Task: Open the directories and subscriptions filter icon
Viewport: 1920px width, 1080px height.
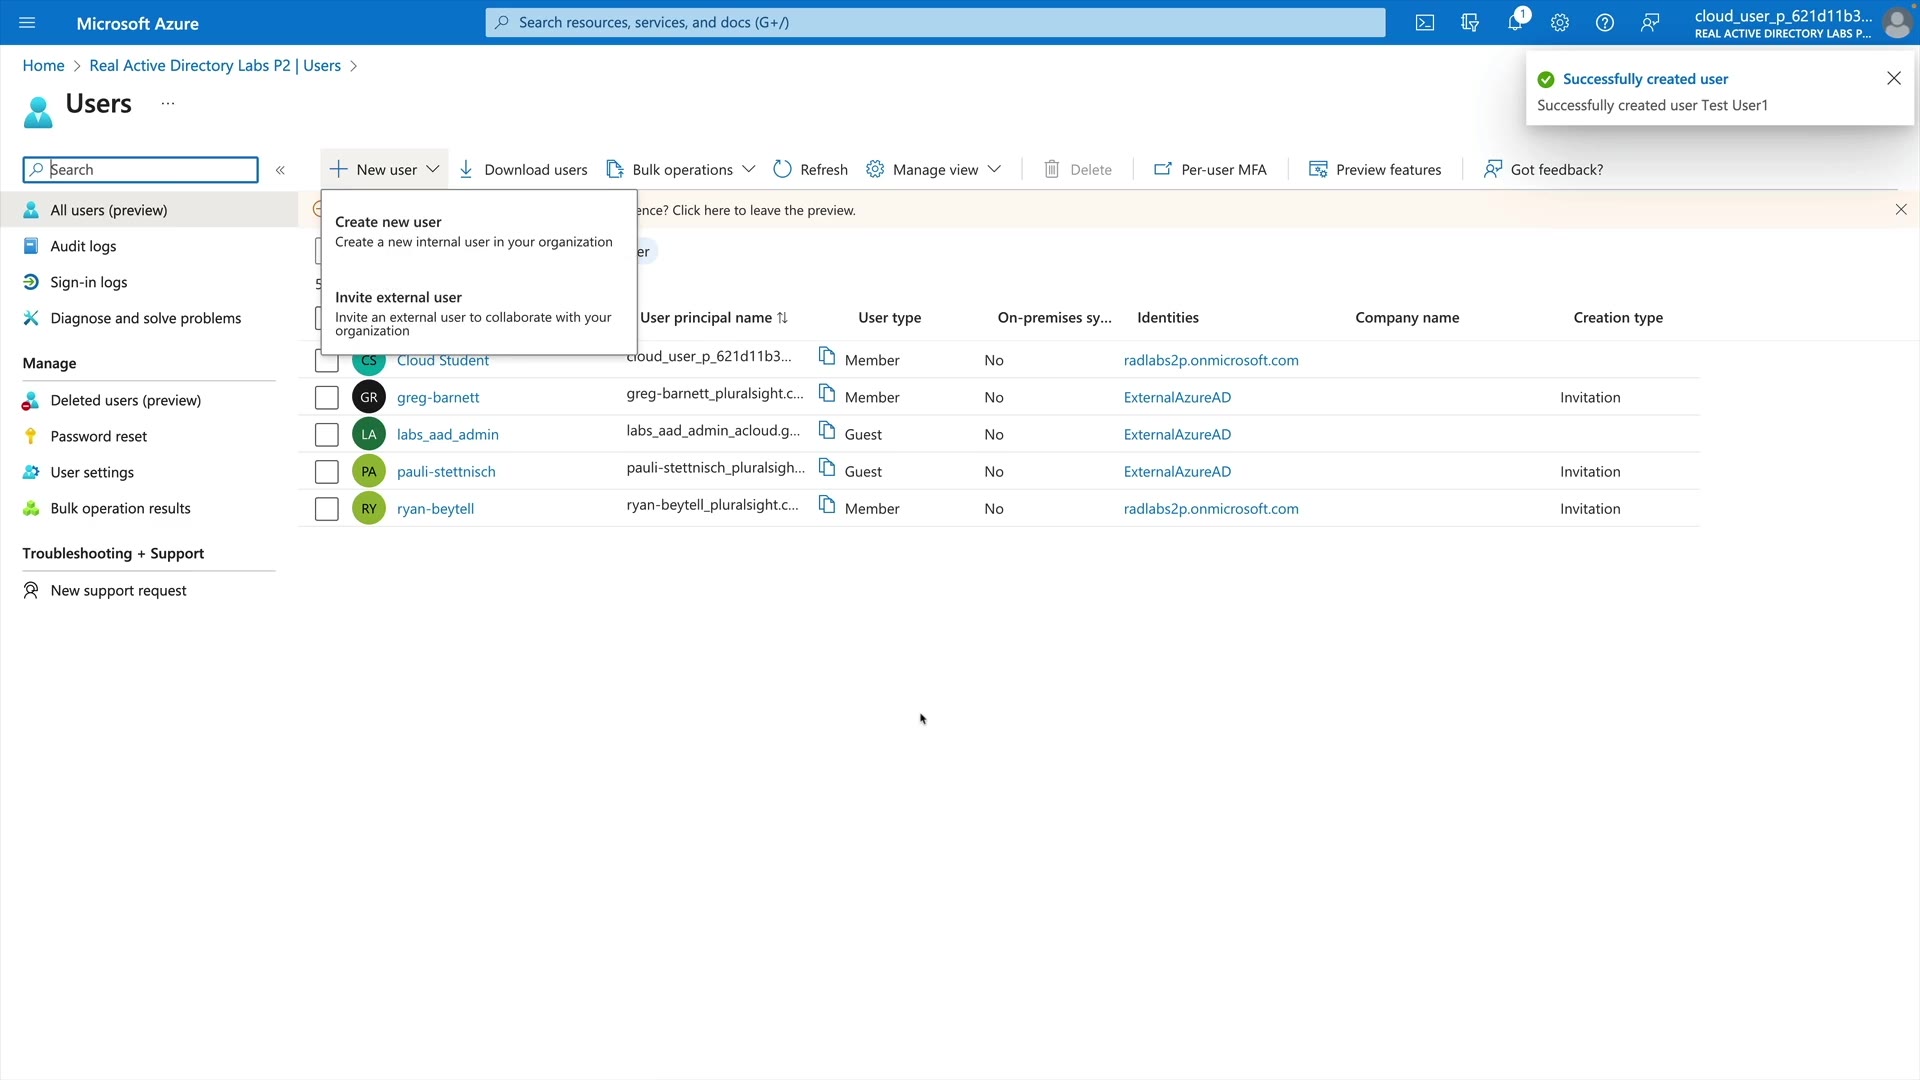Action: click(1469, 22)
